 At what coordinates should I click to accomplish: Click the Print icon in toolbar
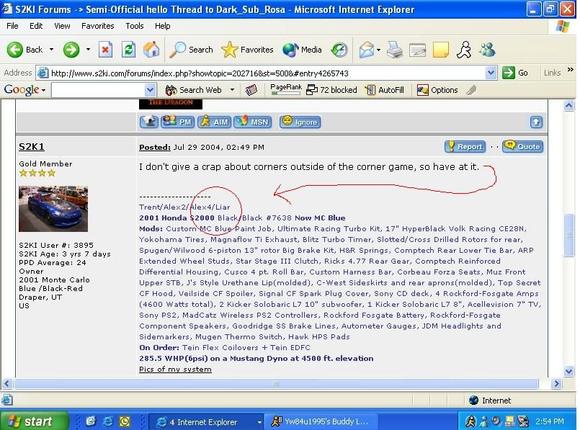coord(395,50)
